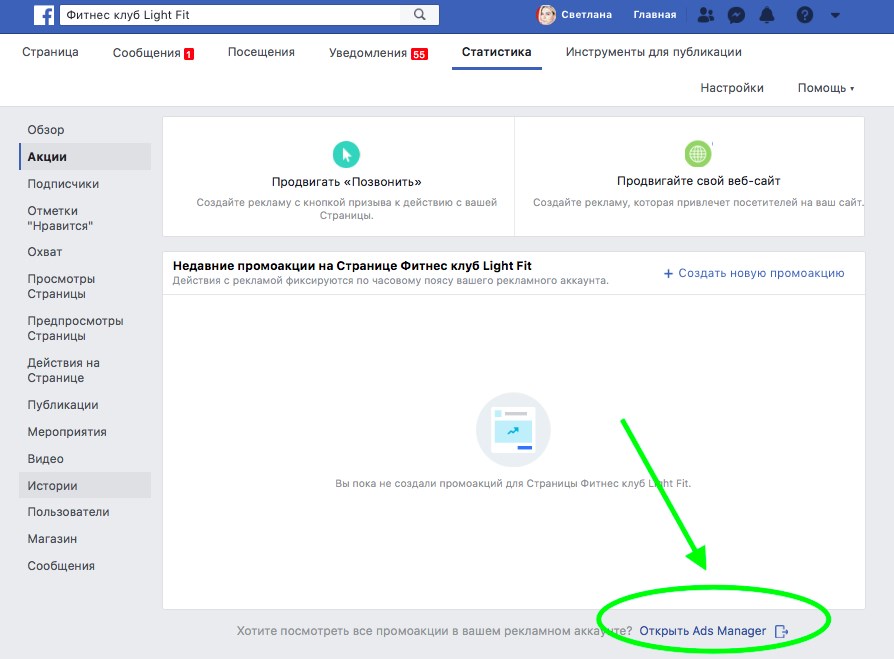This screenshot has width=894, height=659.
Task: Switch to the Страница tab
Action: tap(50, 52)
